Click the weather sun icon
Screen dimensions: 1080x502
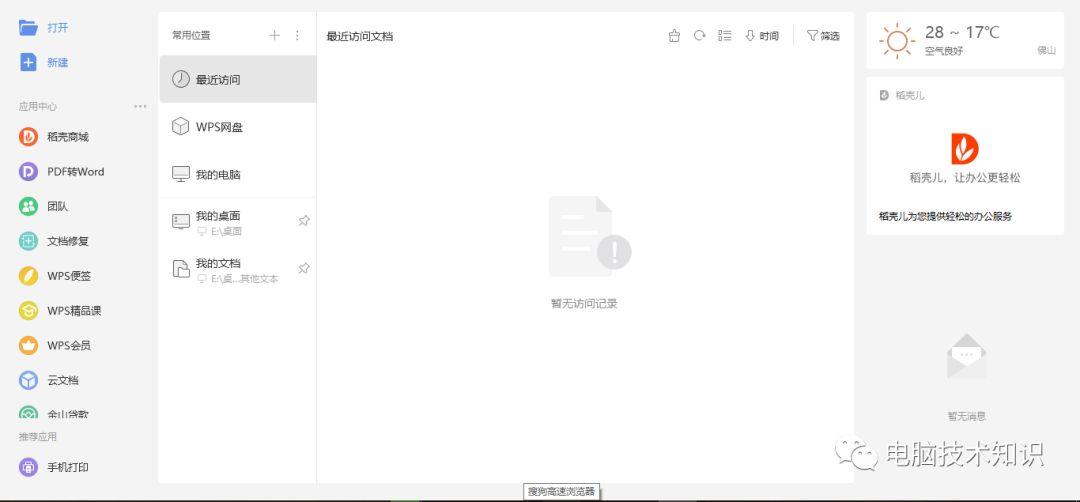click(x=897, y=41)
